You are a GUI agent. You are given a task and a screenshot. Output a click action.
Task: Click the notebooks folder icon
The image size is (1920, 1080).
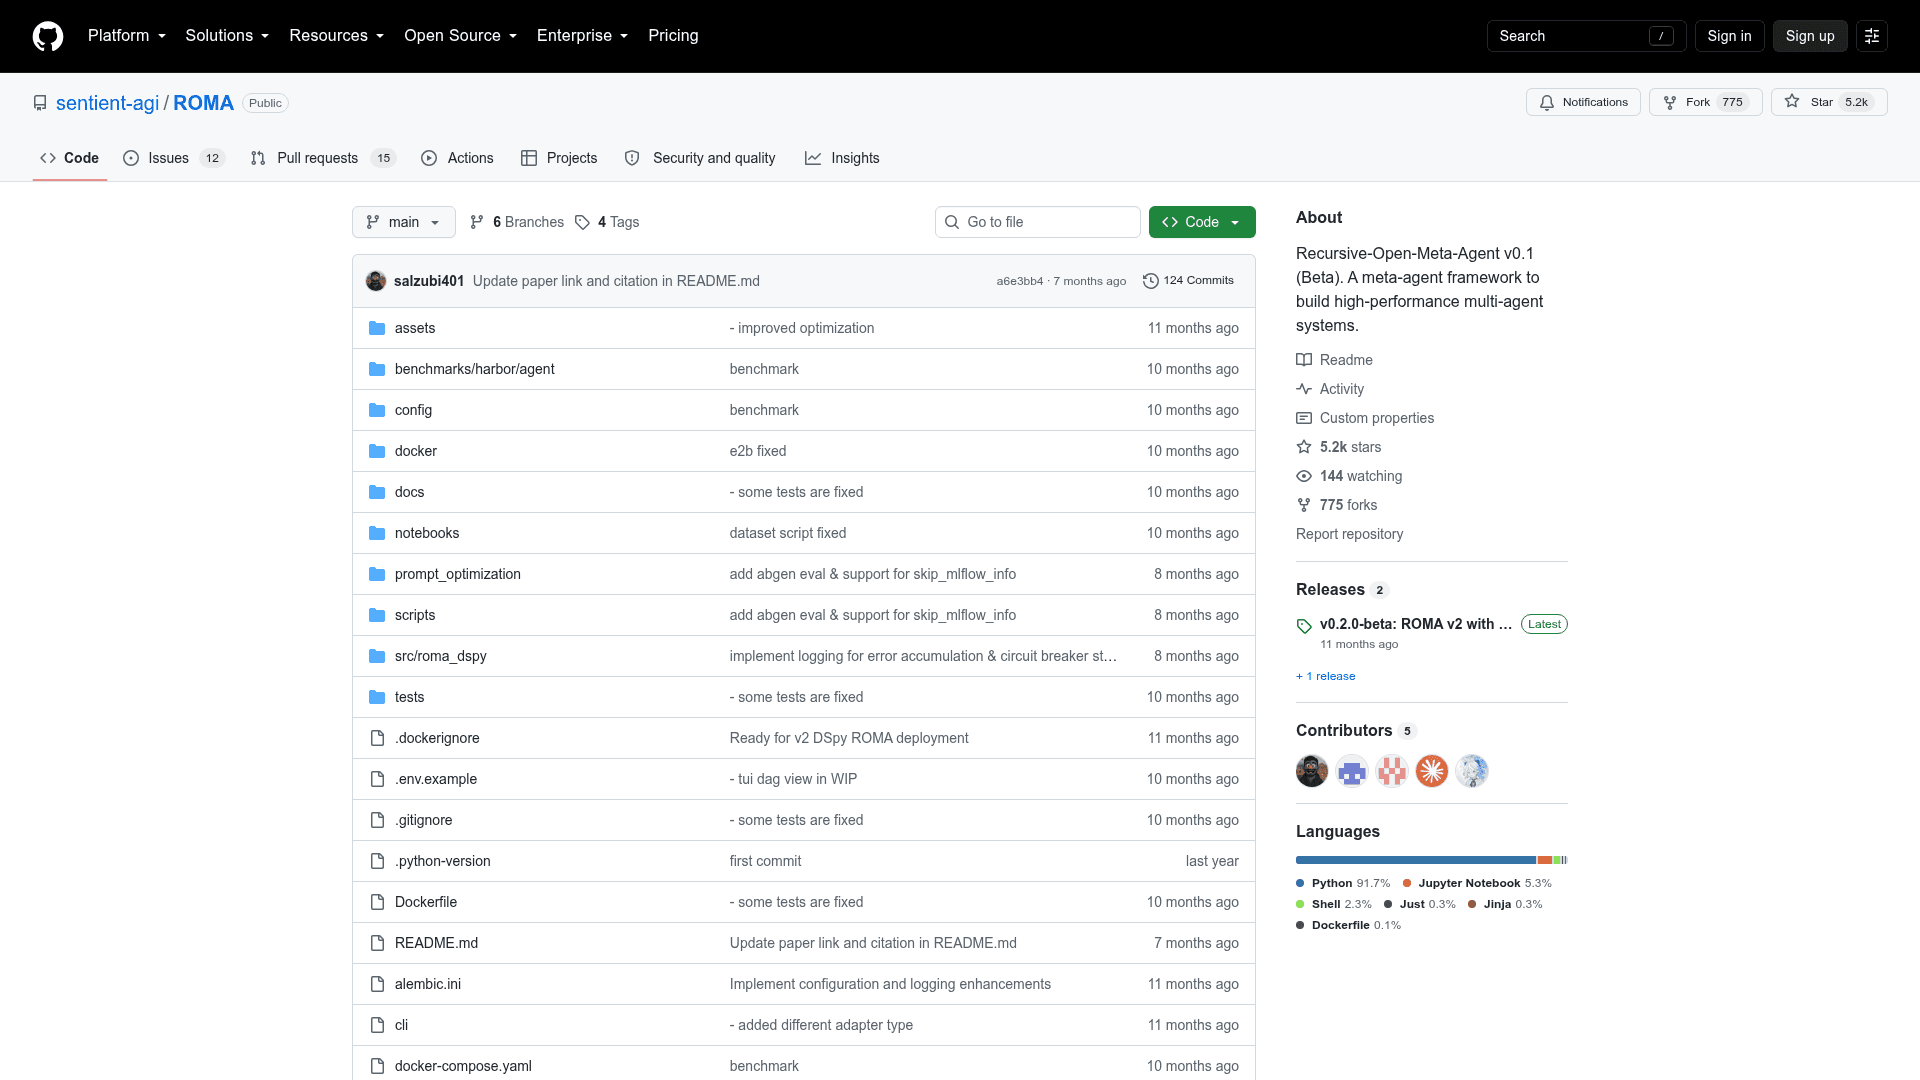[x=377, y=533]
